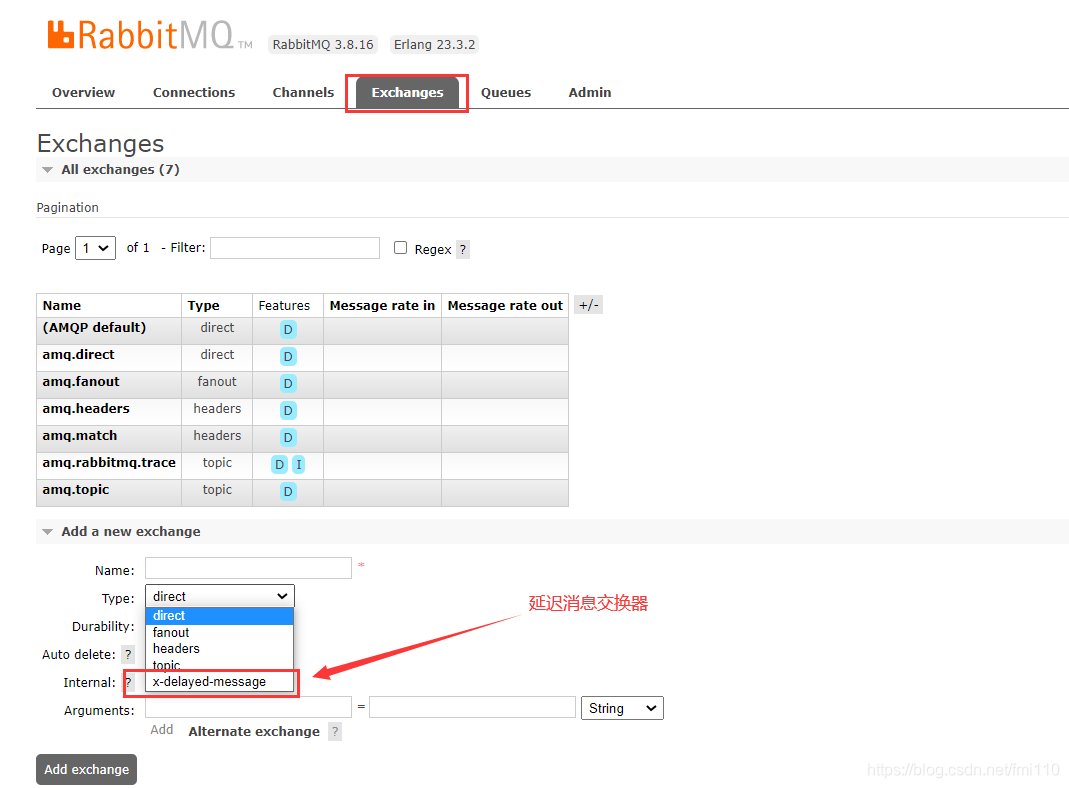Select the Exchanges tab
Viewport: 1069px width, 788px height.
(x=407, y=93)
